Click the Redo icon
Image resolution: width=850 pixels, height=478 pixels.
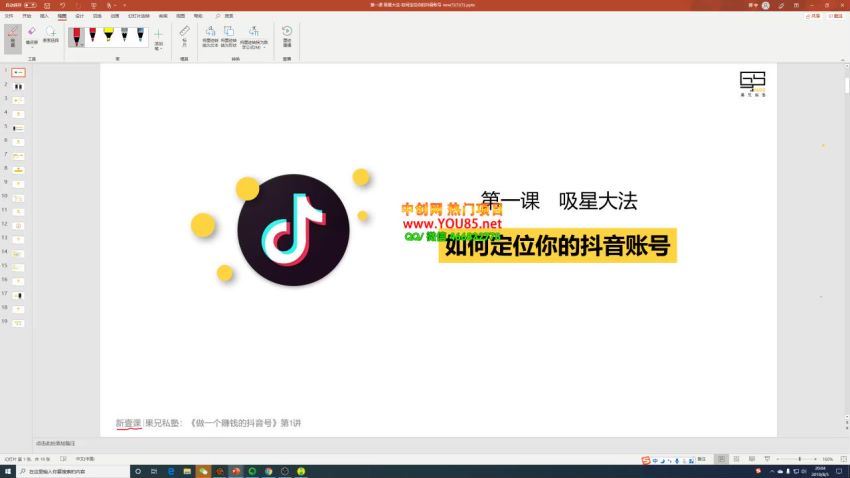coord(78,5)
